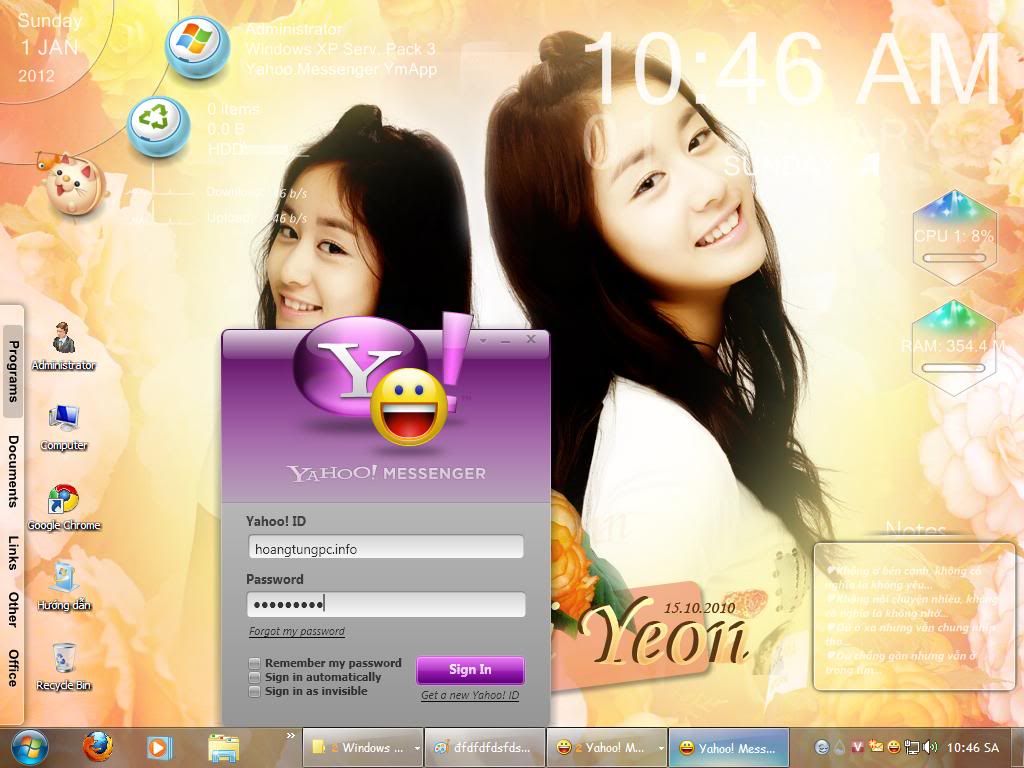The image size is (1024, 768).
Task: Open the Computer desktop icon
Action: coord(63,427)
